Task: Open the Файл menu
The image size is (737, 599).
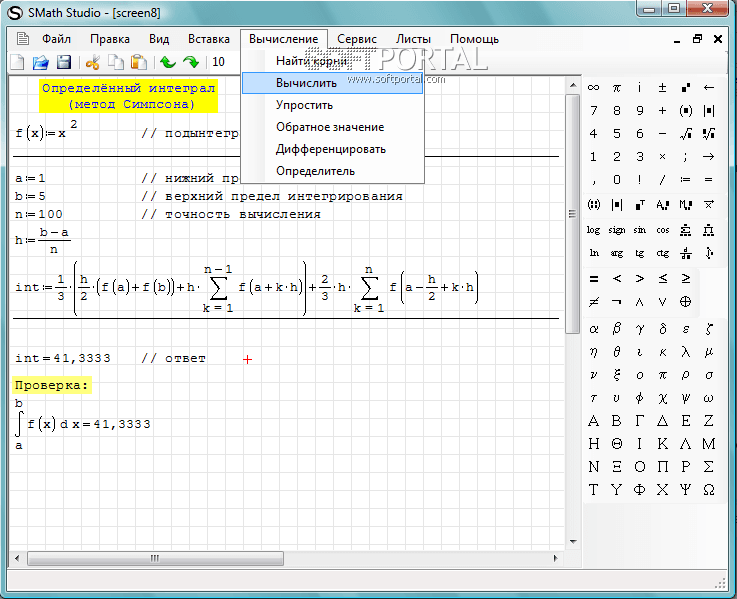Action: [x=56, y=39]
